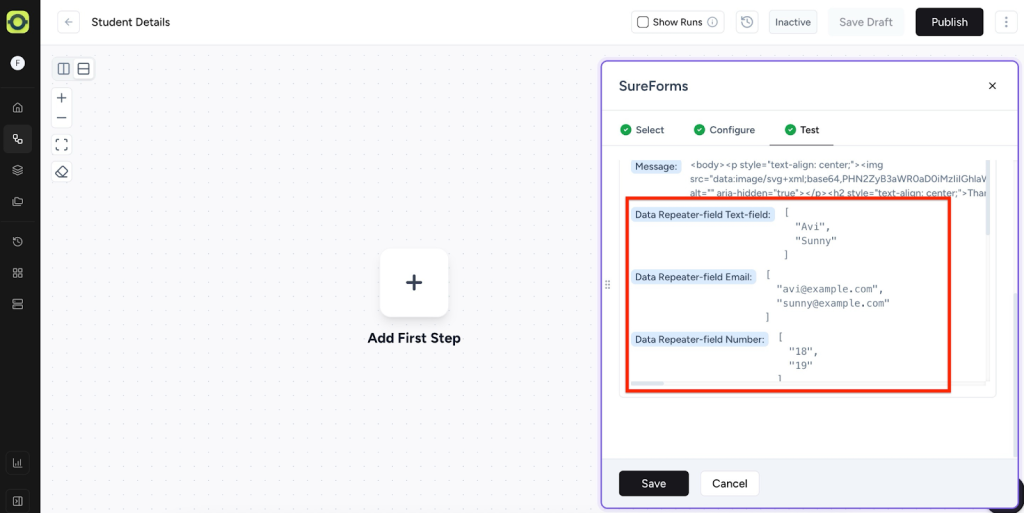Image resolution: width=1024 pixels, height=513 pixels.
Task: Fit the canvas to screen
Action: tap(62, 145)
